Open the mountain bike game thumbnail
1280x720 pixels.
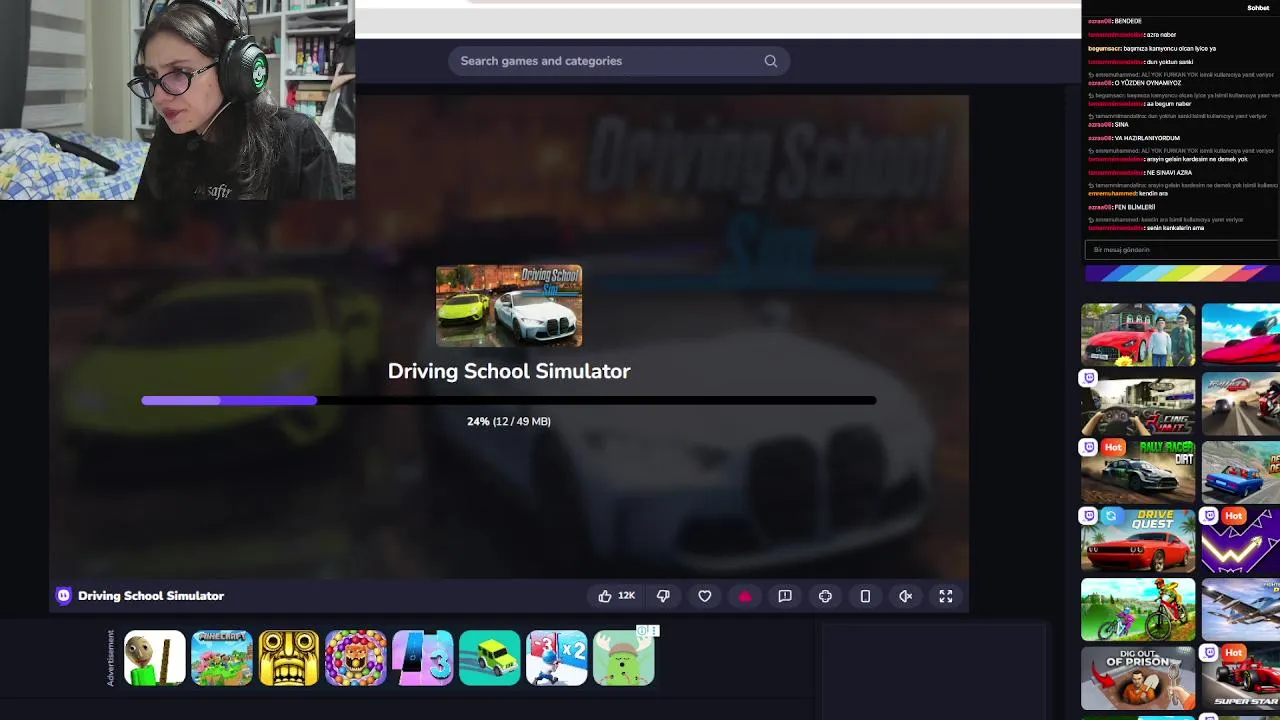point(1138,610)
